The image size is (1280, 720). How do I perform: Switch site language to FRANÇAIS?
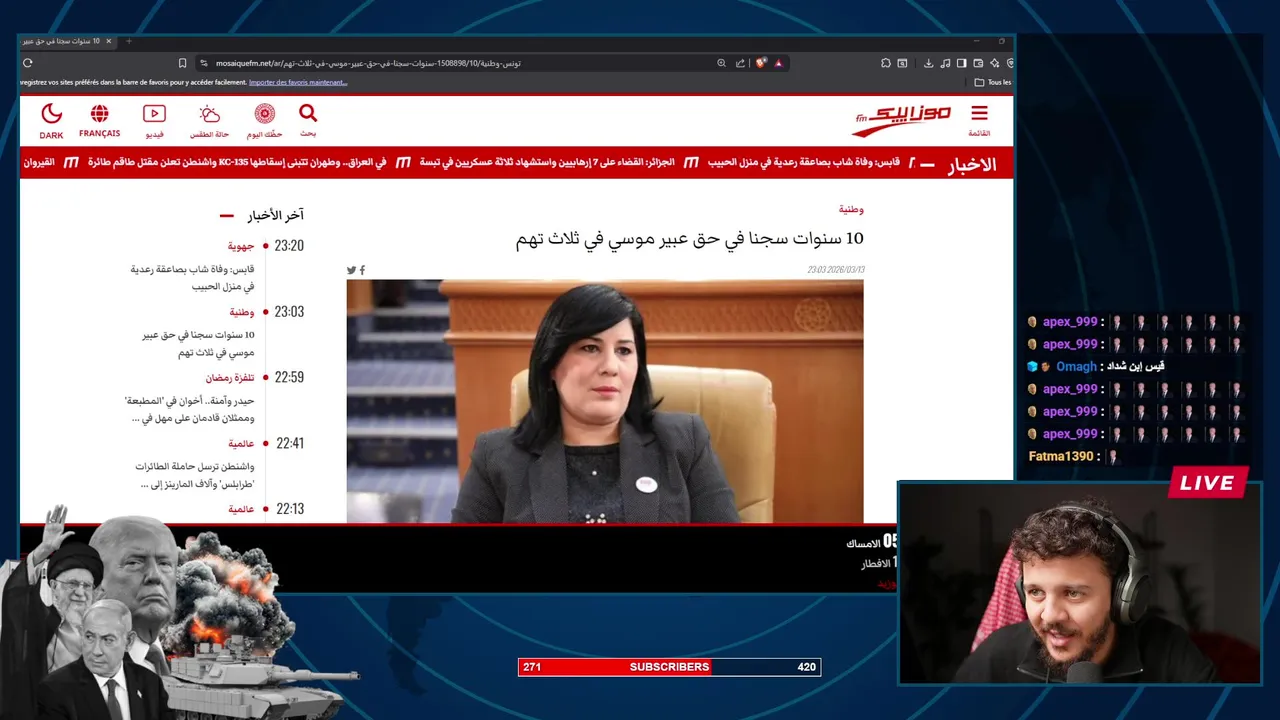[99, 120]
